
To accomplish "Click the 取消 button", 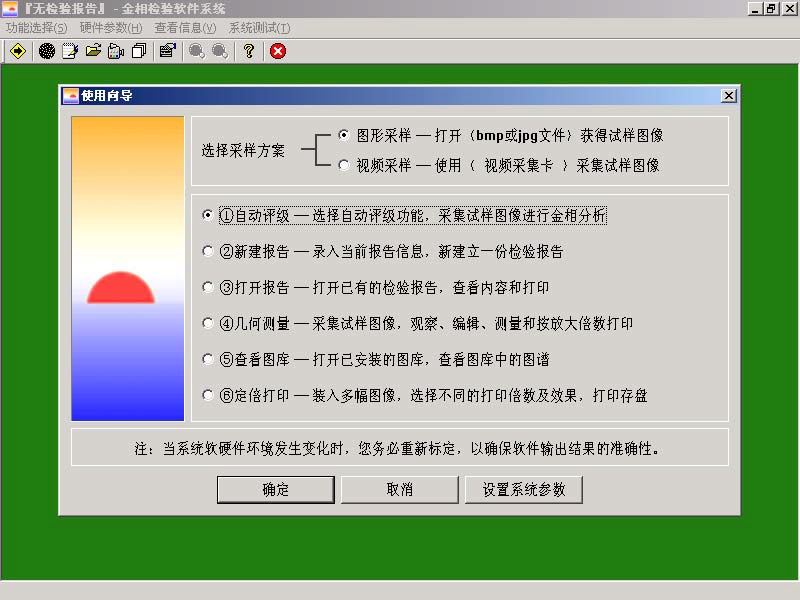I will (399, 490).
